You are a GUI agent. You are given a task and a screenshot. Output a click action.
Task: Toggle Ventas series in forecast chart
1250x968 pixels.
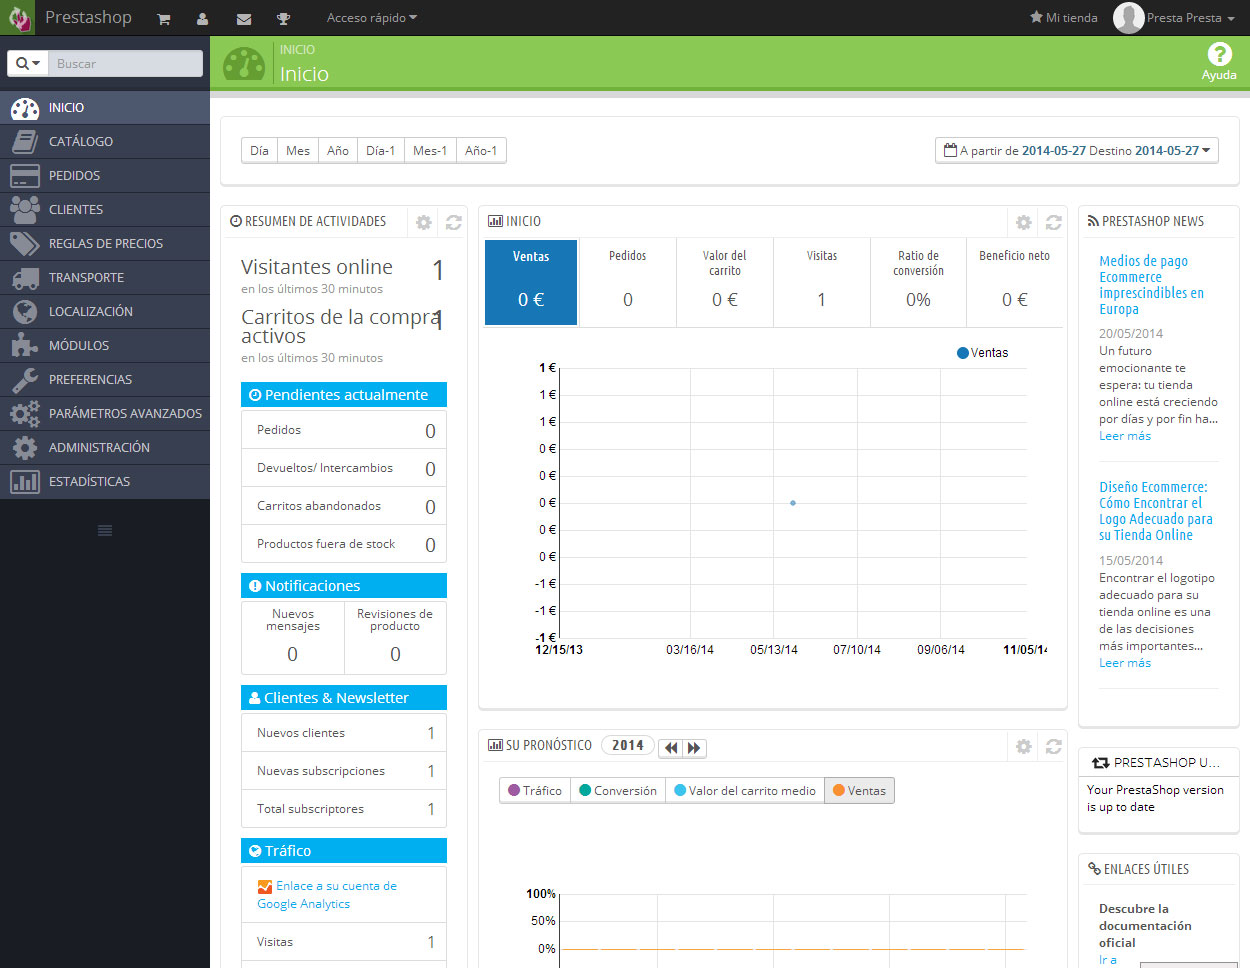coord(860,790)
